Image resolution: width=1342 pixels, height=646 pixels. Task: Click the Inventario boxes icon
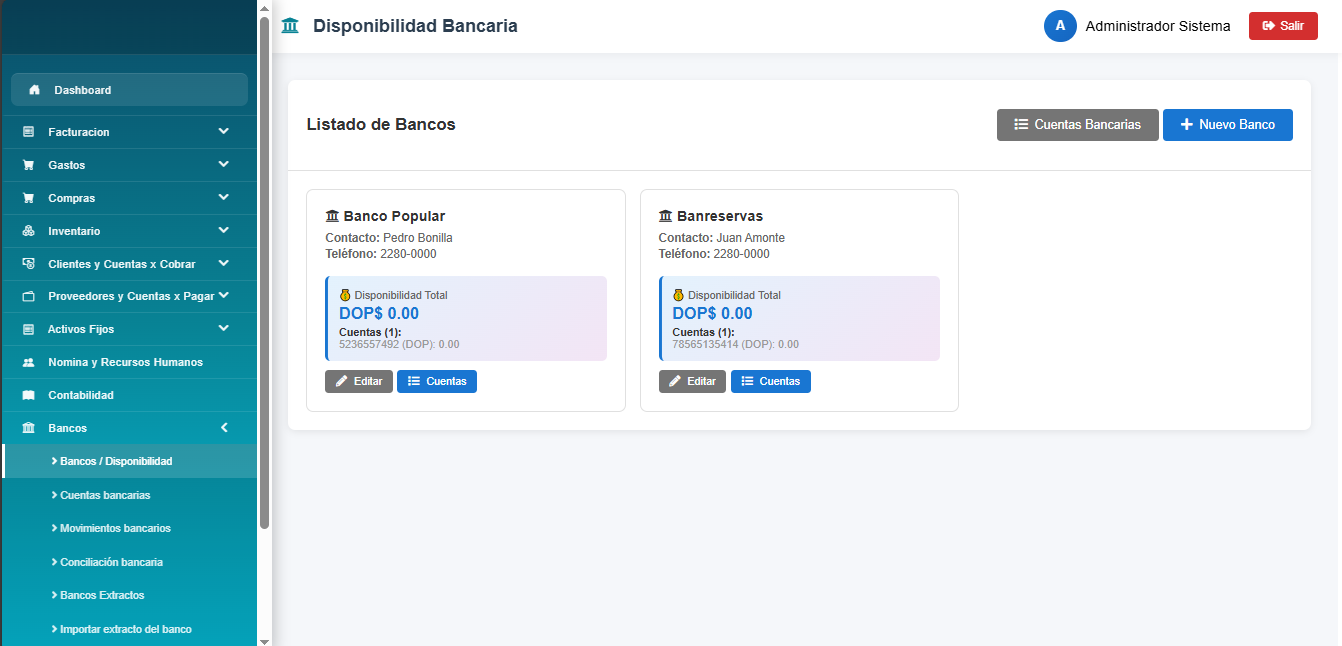(28, 231)
